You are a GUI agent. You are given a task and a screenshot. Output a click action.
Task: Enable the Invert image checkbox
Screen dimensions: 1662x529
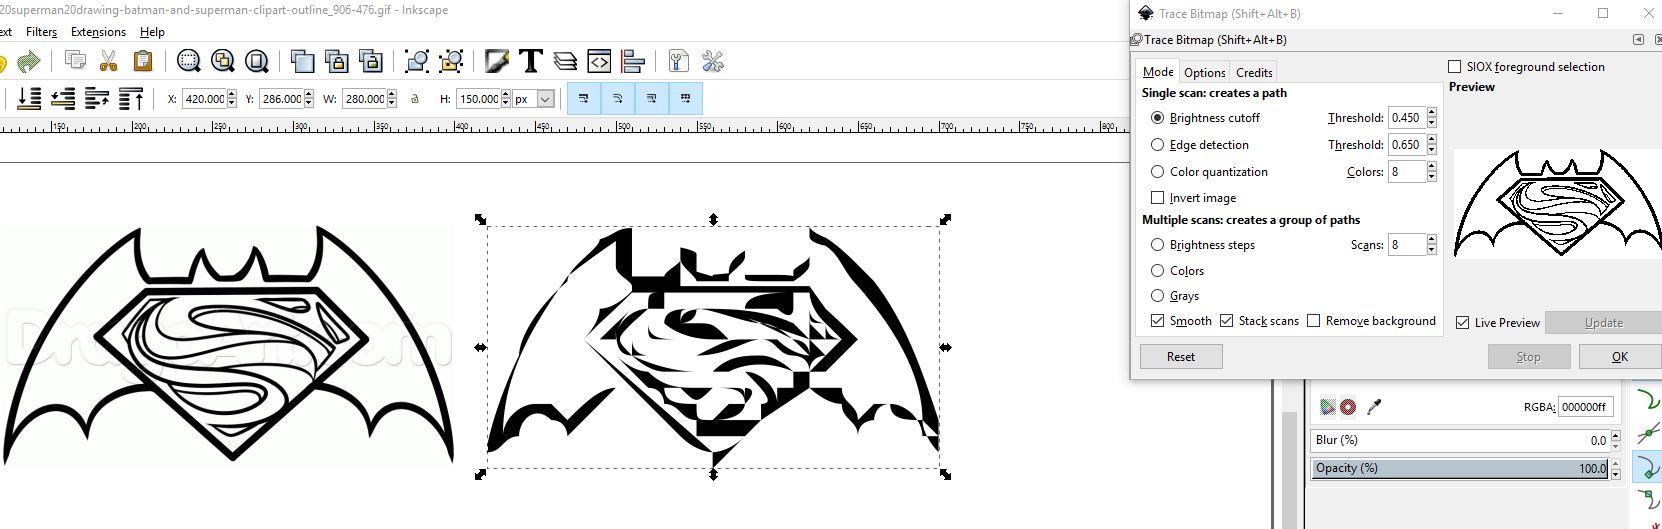(1158, 198)
